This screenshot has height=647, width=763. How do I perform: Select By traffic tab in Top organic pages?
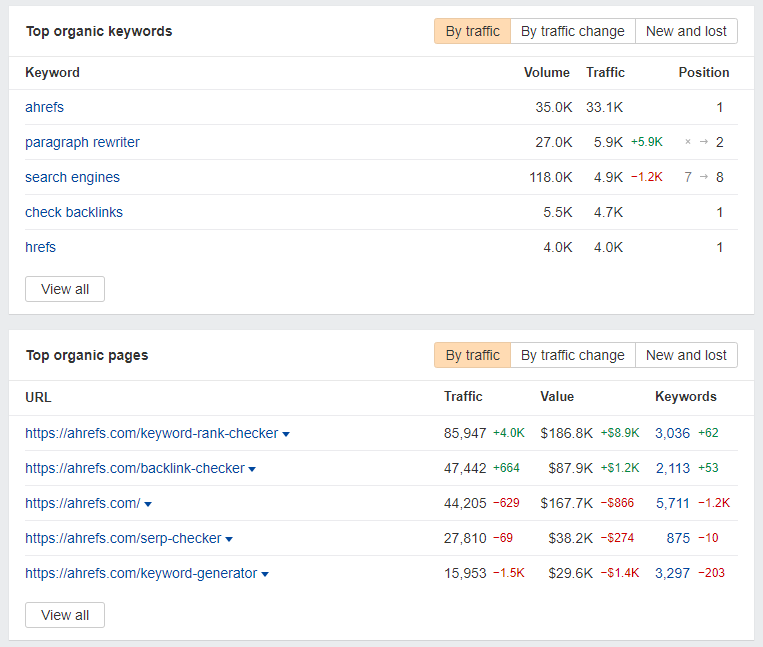[x=472, y=355]
